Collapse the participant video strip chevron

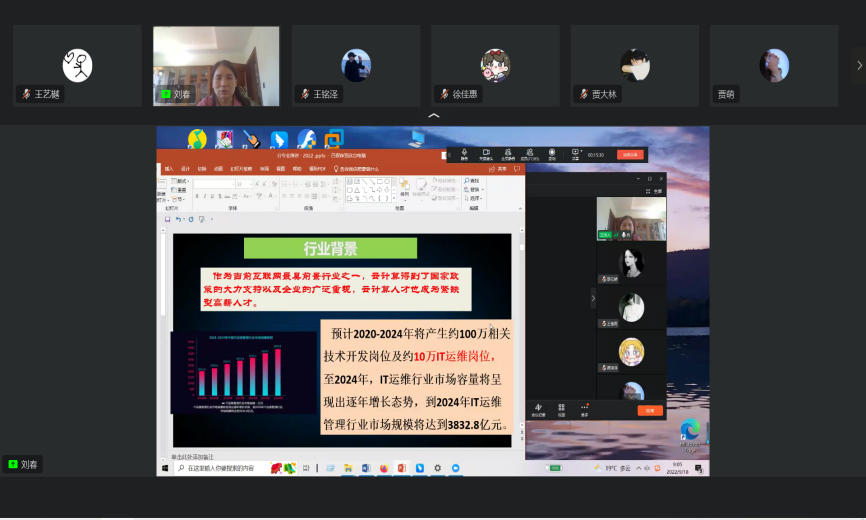pos(433,116)
